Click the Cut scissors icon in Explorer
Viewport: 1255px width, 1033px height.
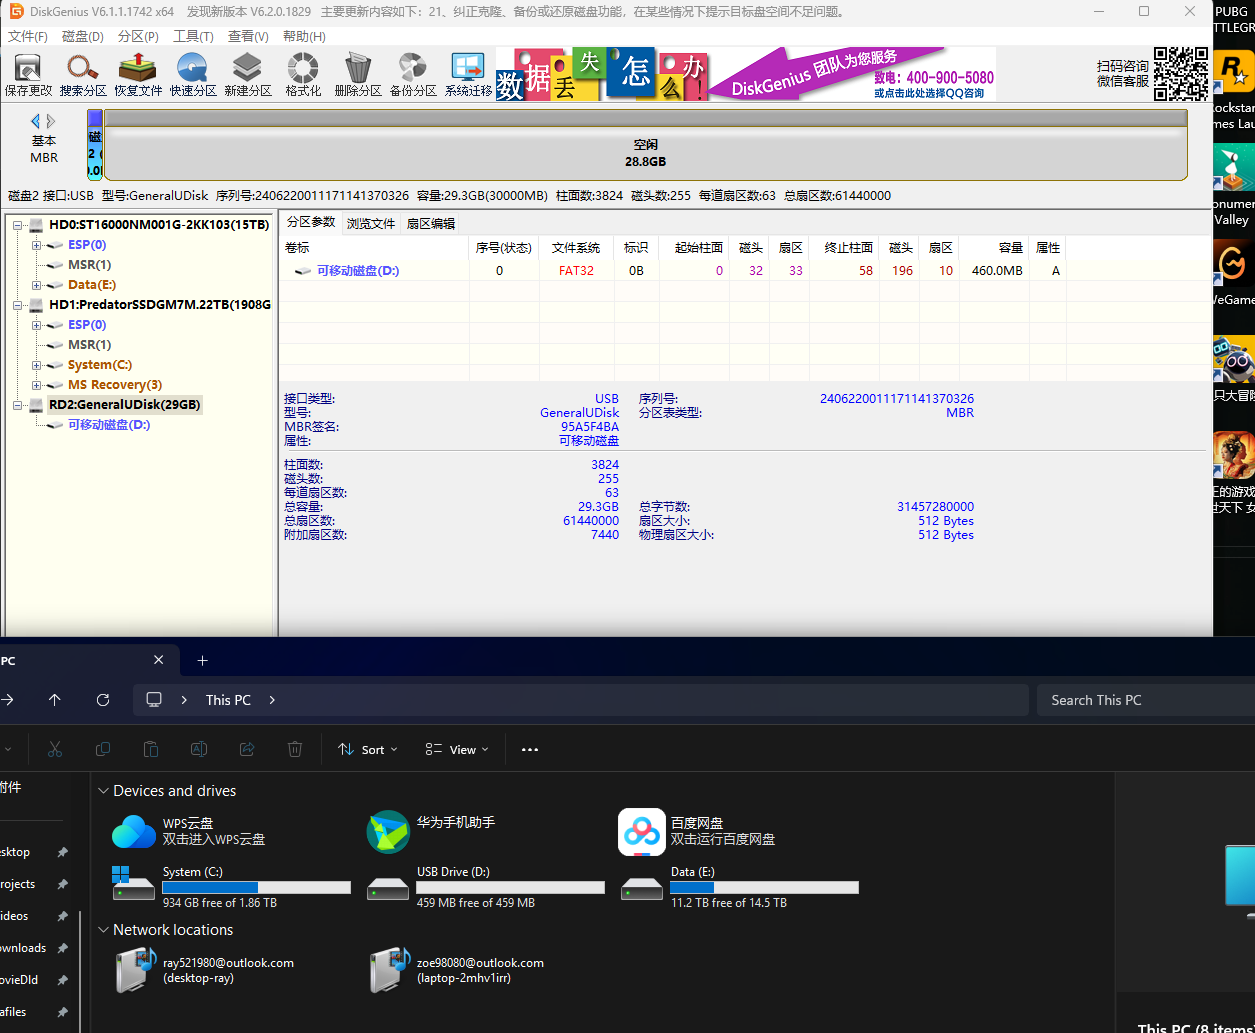pos(55,749)
